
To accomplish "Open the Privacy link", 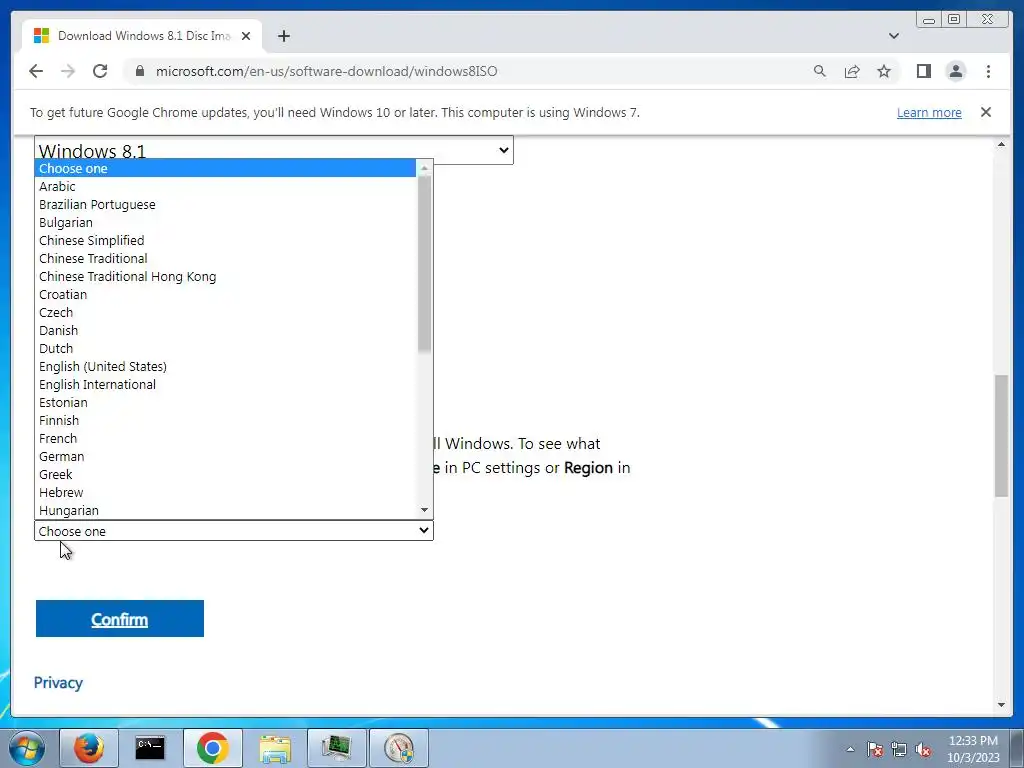I will 58,682.
